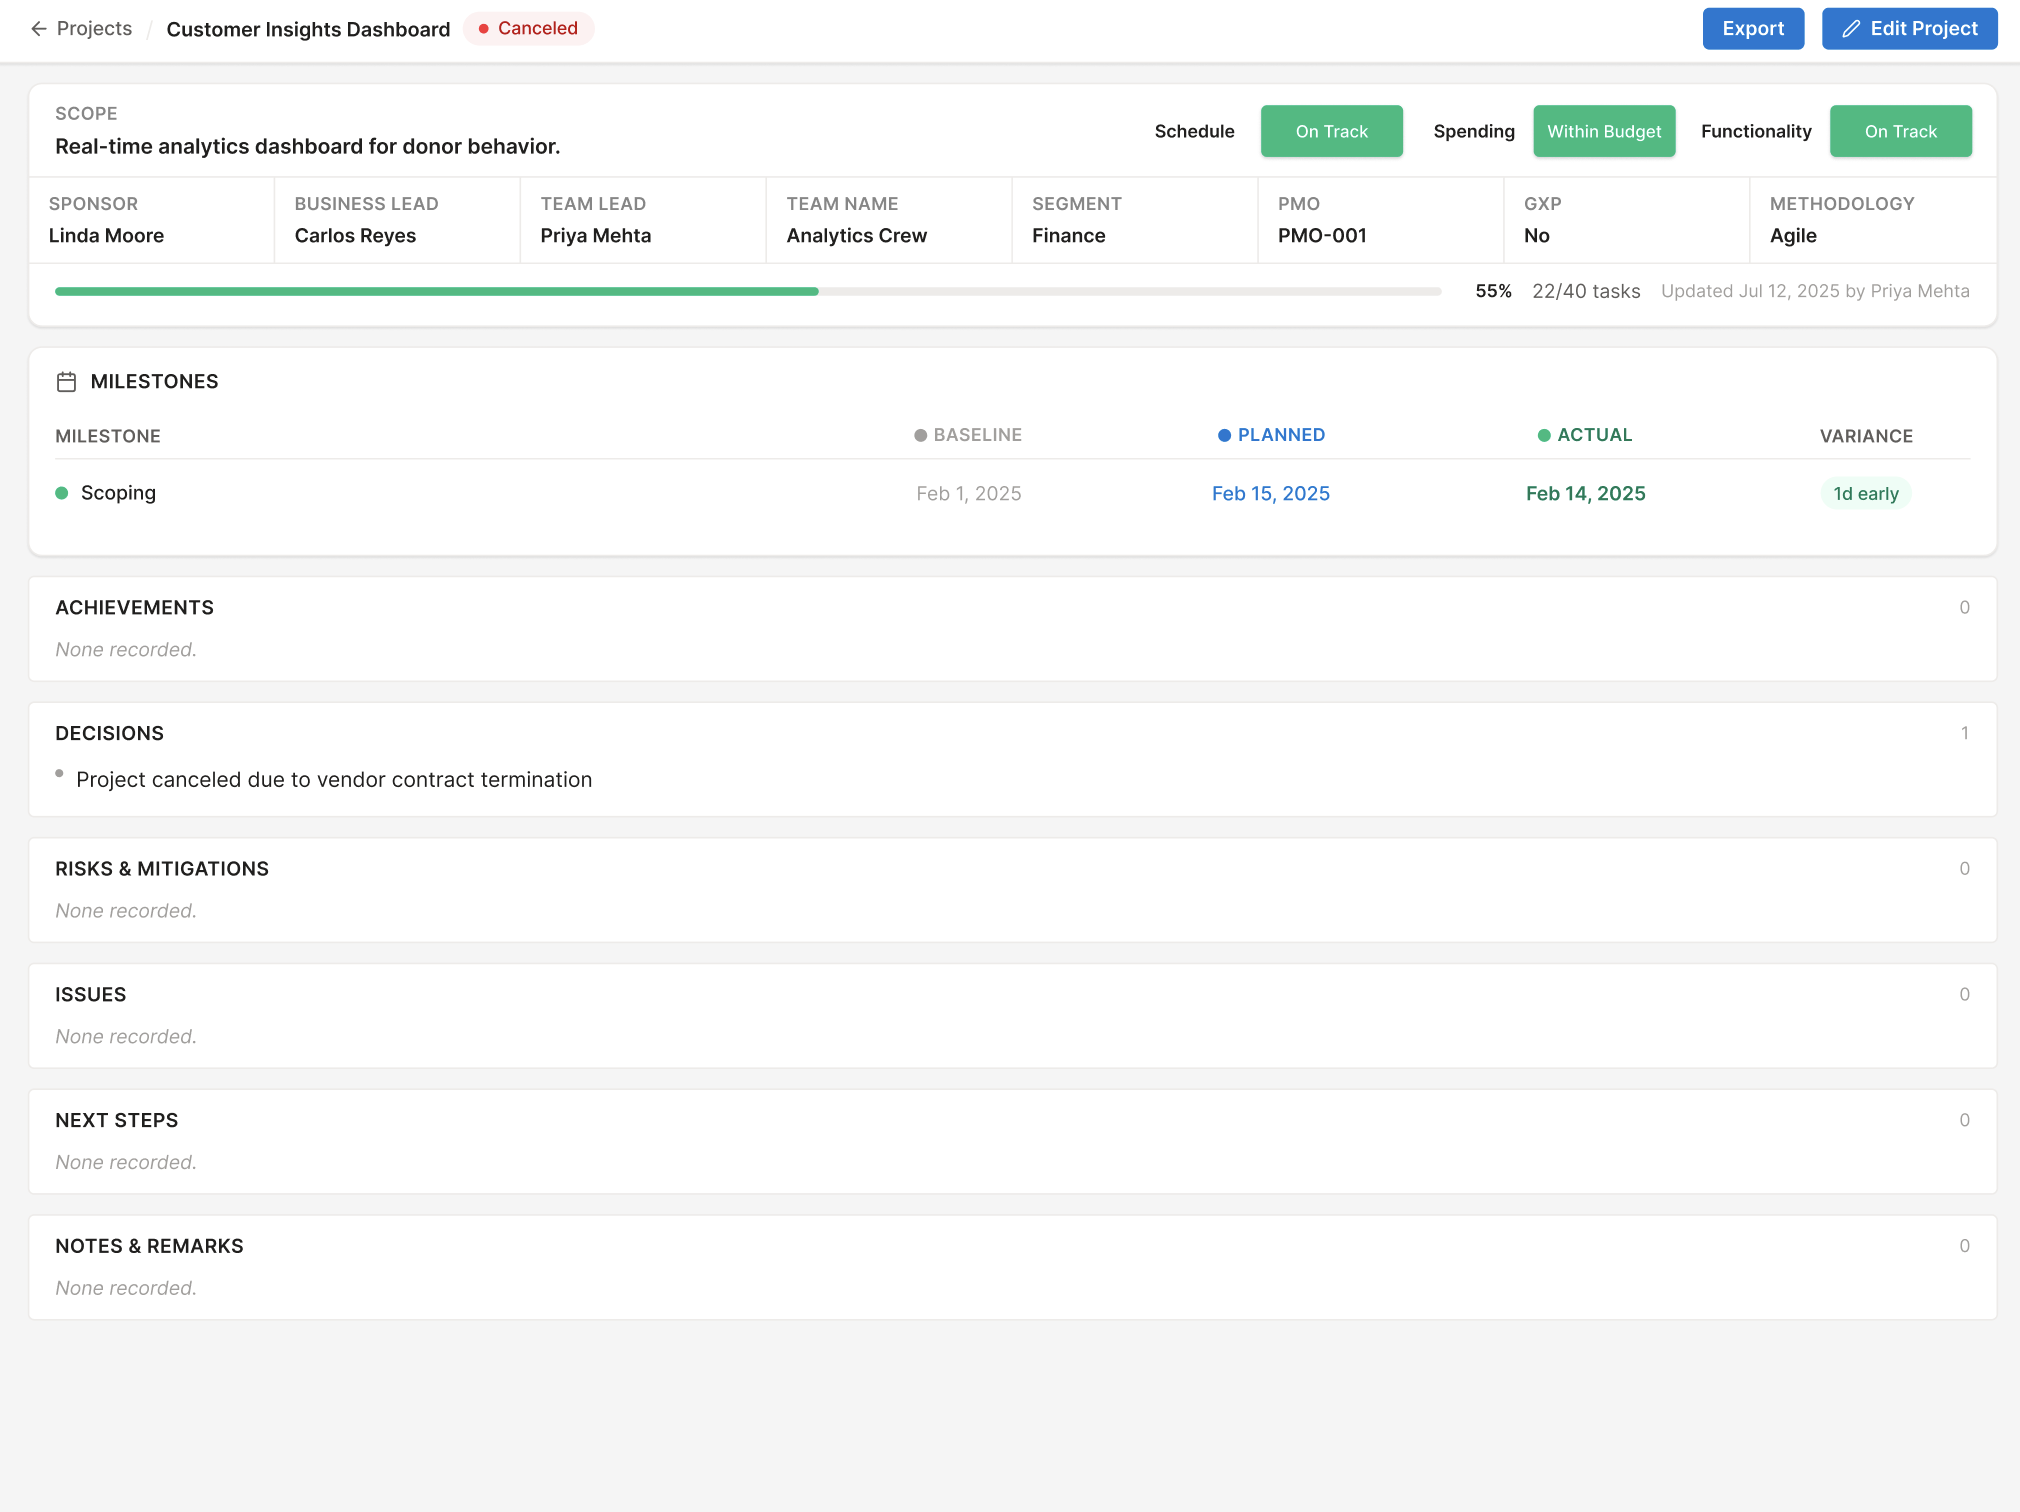Click the blue Planned legend dot

pos(1224,436)
